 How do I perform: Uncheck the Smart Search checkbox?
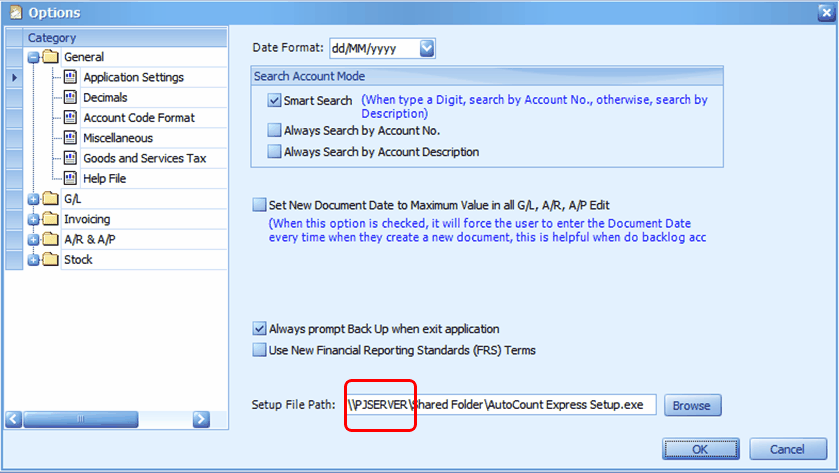(x=275, y=101)
